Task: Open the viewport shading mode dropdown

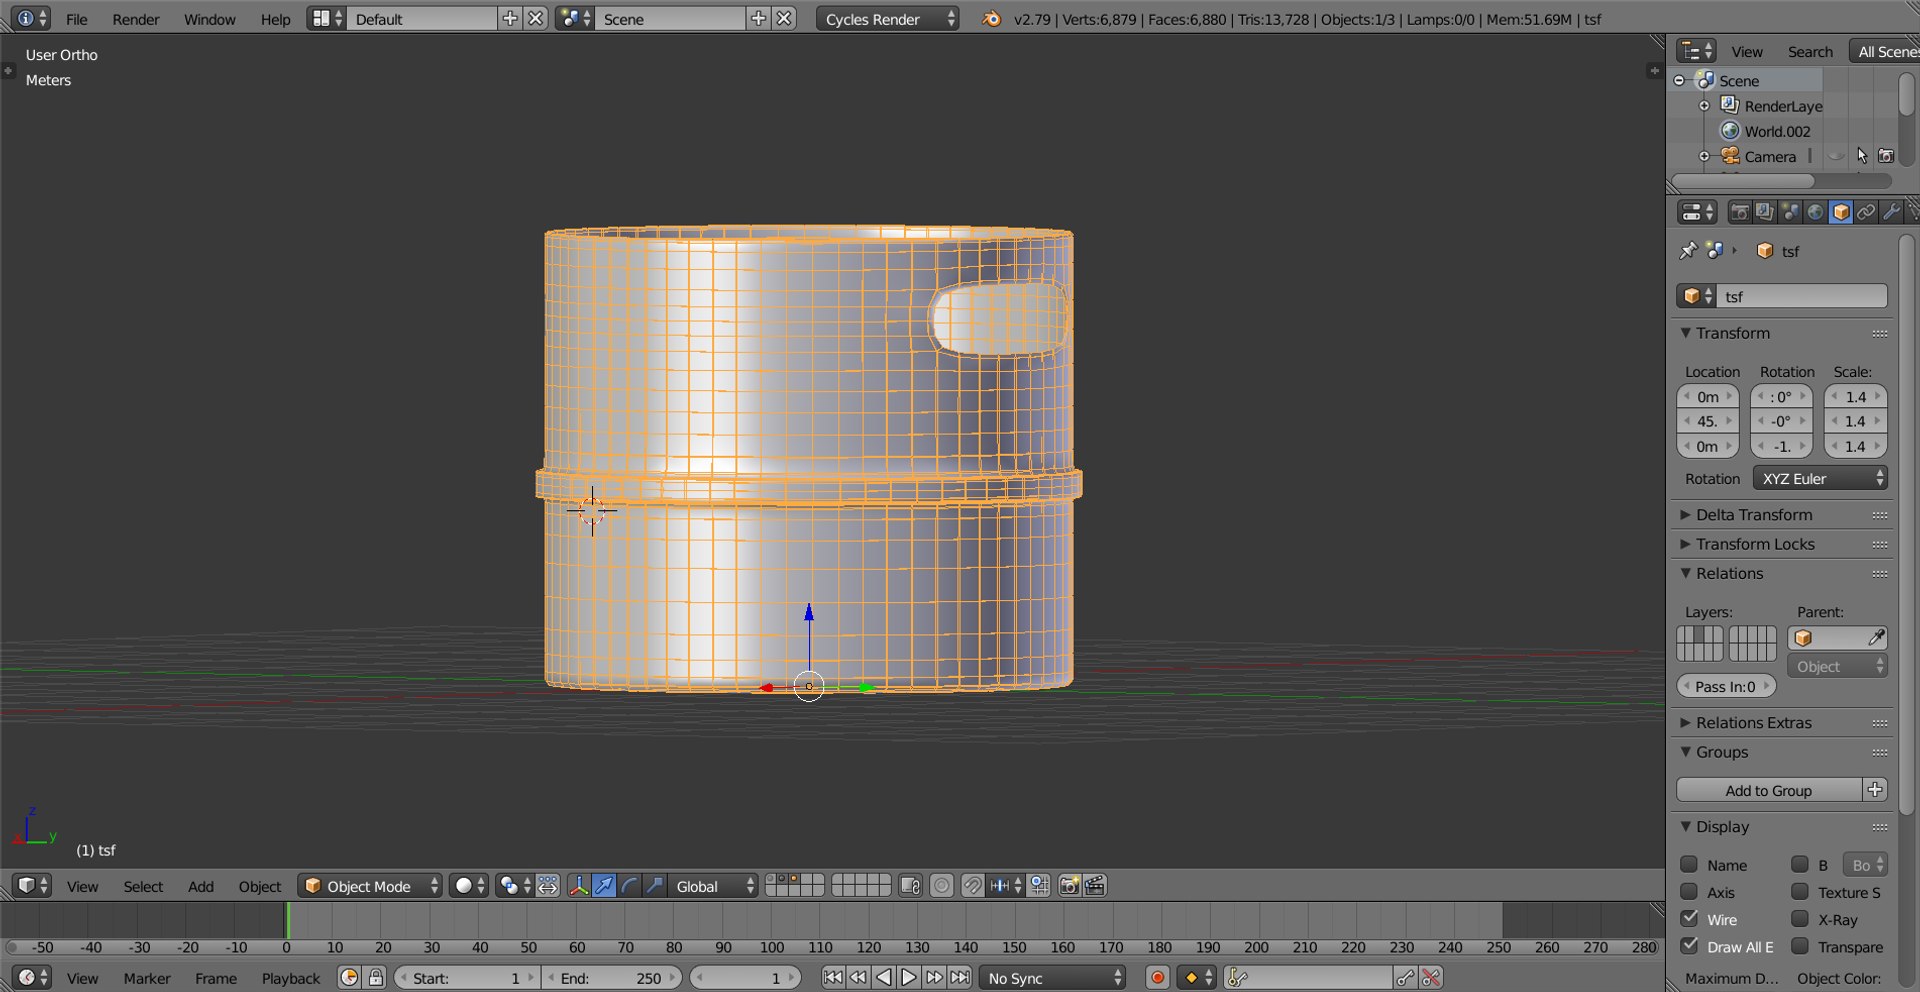Action: click(x=469, y=886)
